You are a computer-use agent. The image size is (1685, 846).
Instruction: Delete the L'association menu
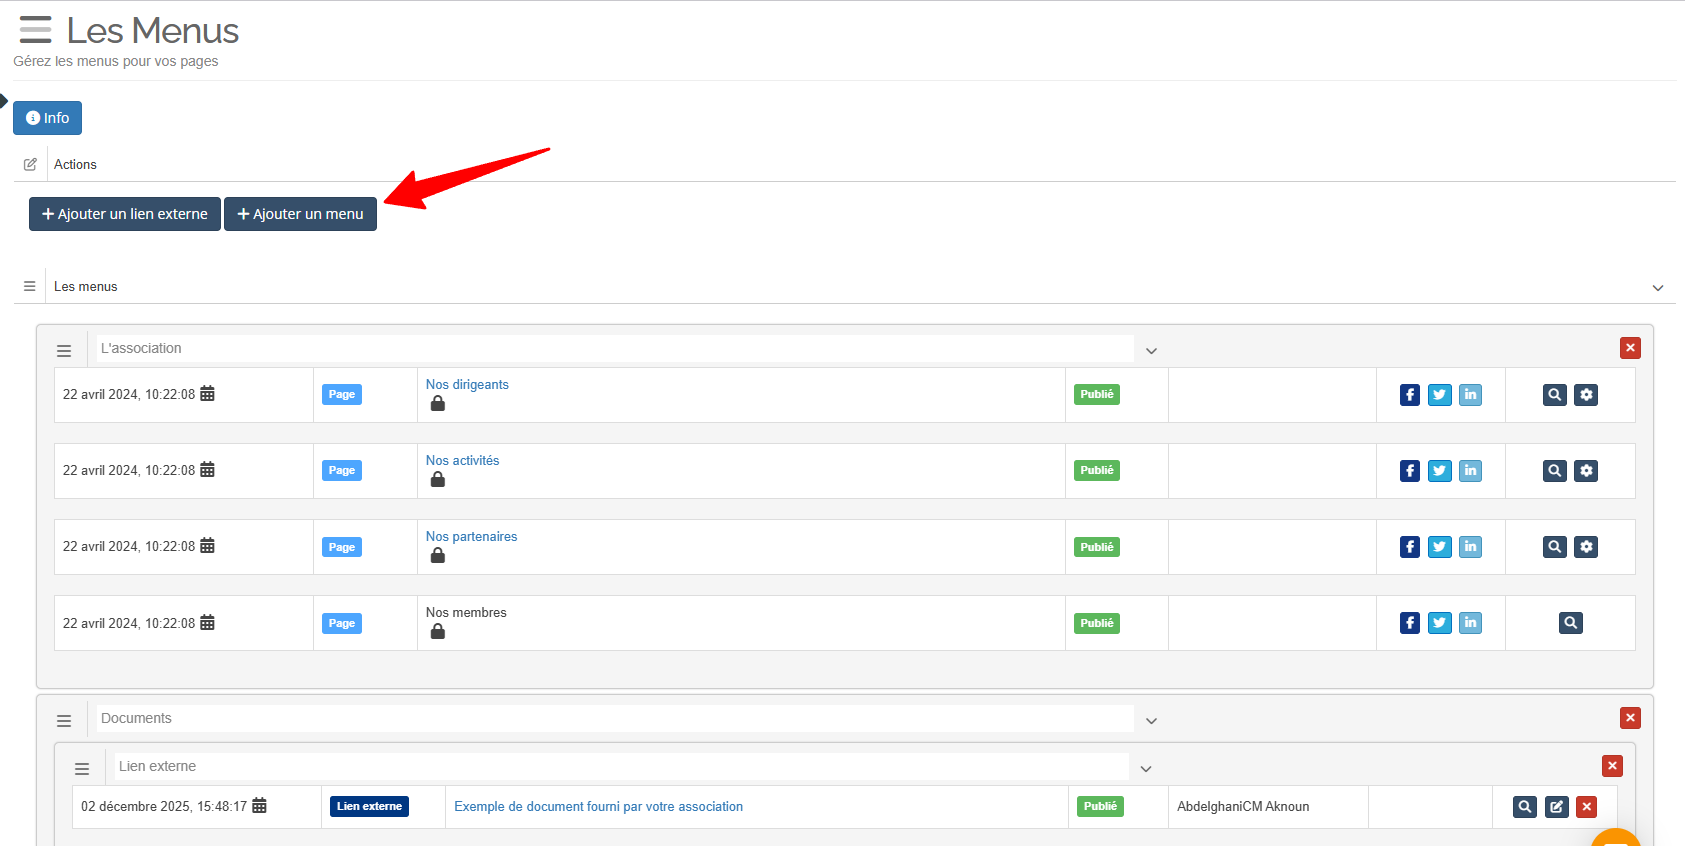click(1630, 348)
